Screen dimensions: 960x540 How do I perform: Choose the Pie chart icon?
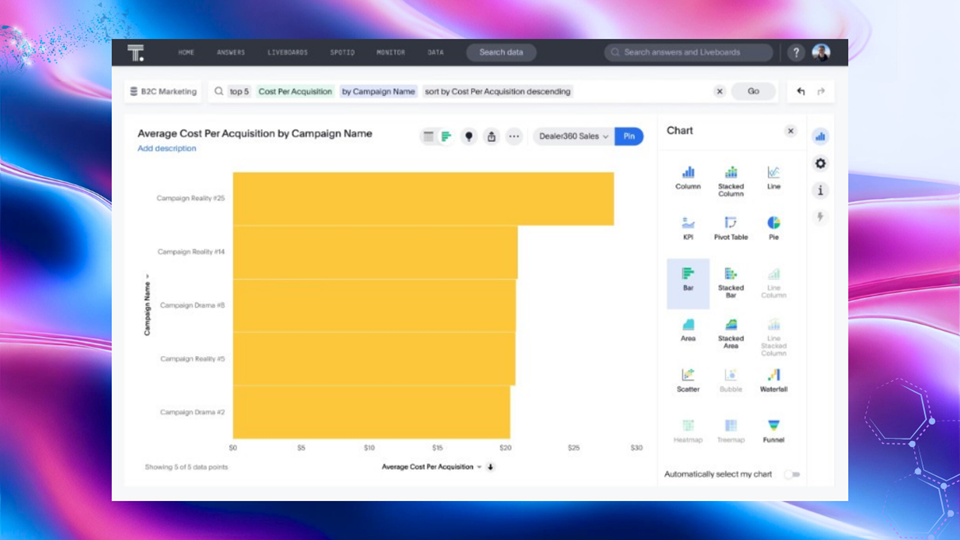[x=773, y=227]
